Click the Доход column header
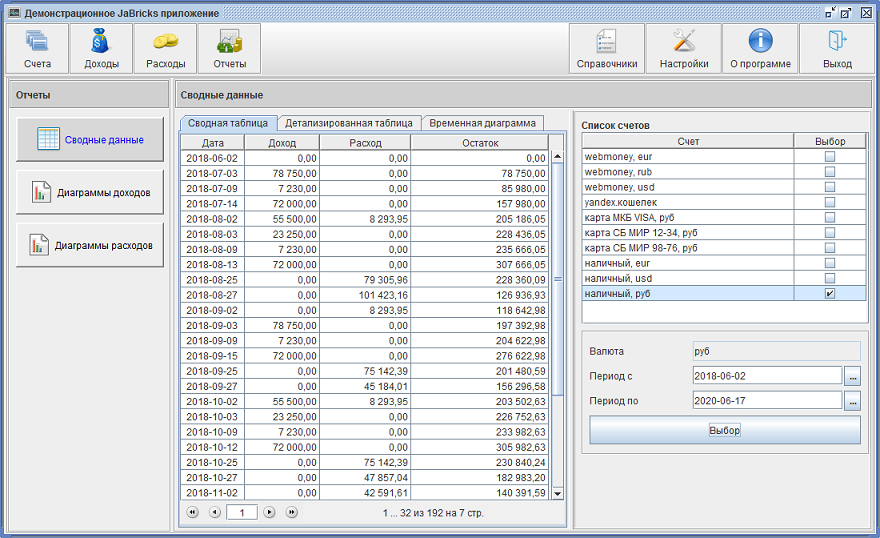The width and height of the screenshot is (880, 538). 282,143
